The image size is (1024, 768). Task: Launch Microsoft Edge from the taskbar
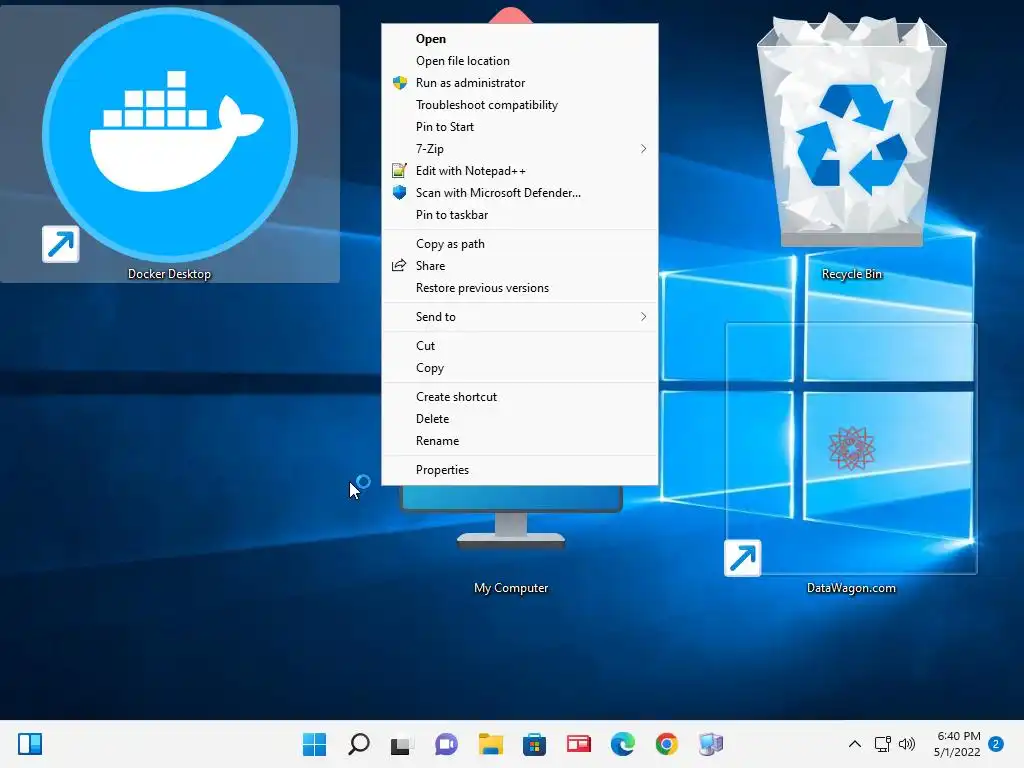(622, 744)
